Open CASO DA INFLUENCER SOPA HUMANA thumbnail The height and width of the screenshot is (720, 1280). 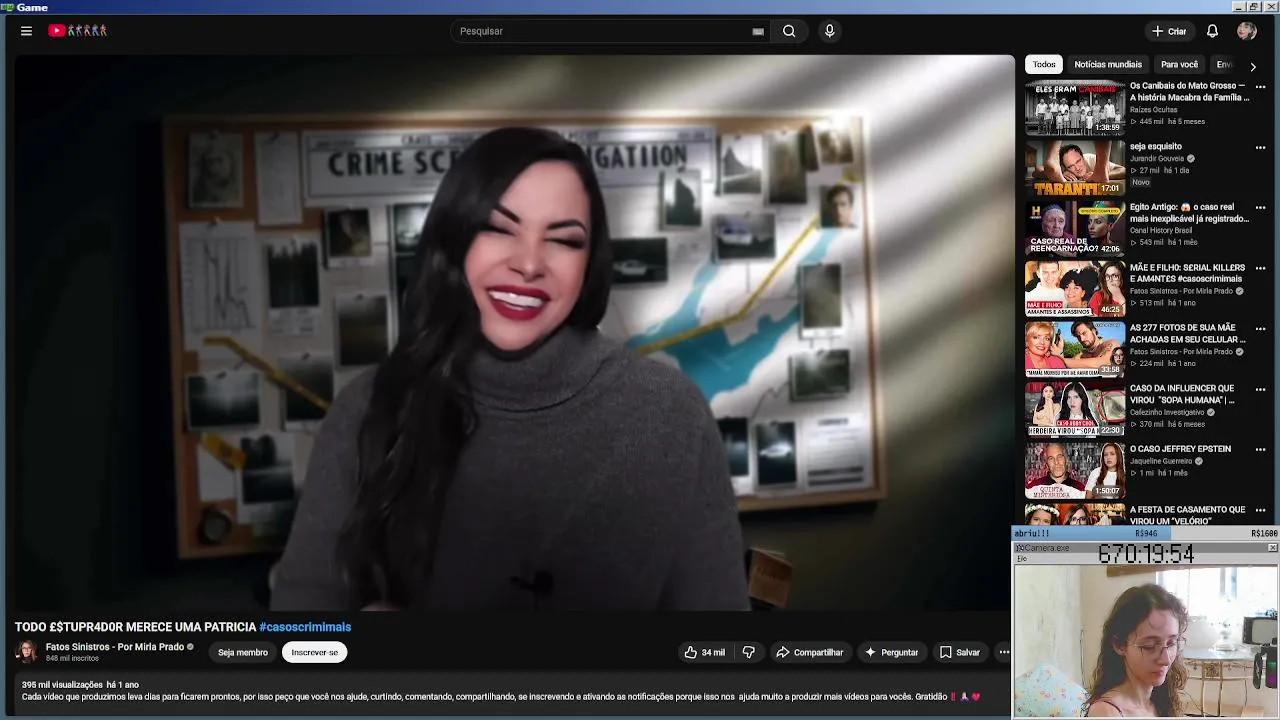1075,409
